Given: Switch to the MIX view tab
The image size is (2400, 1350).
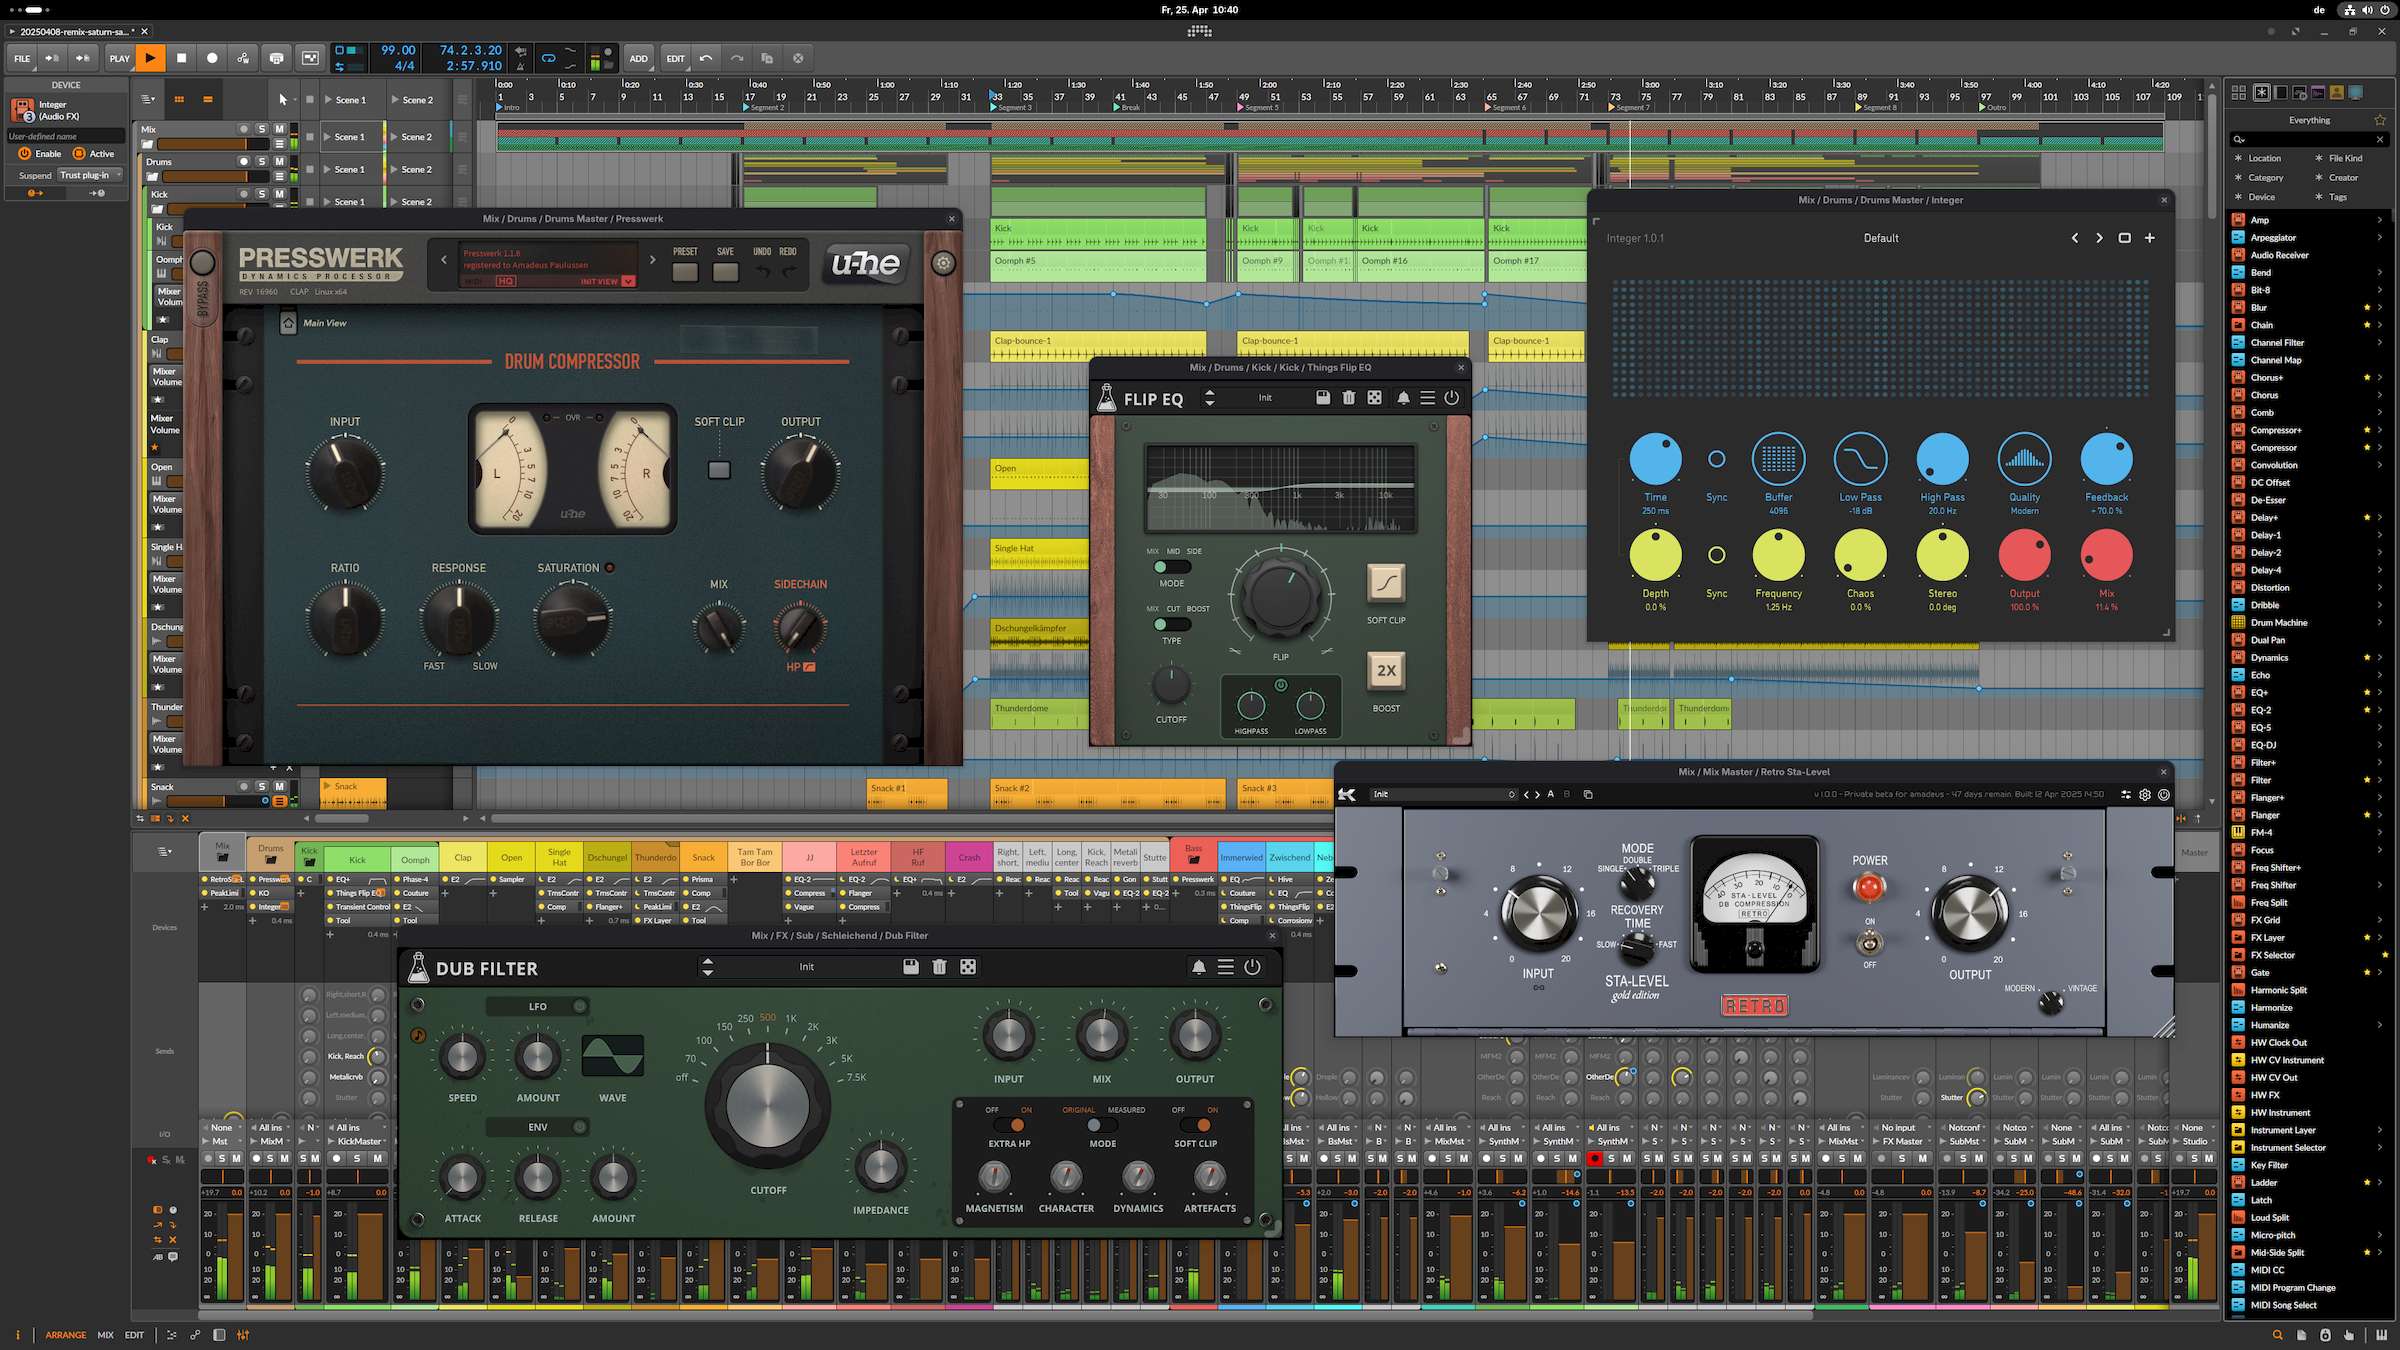Looking at the screenshot, I should click(105, 1335).
